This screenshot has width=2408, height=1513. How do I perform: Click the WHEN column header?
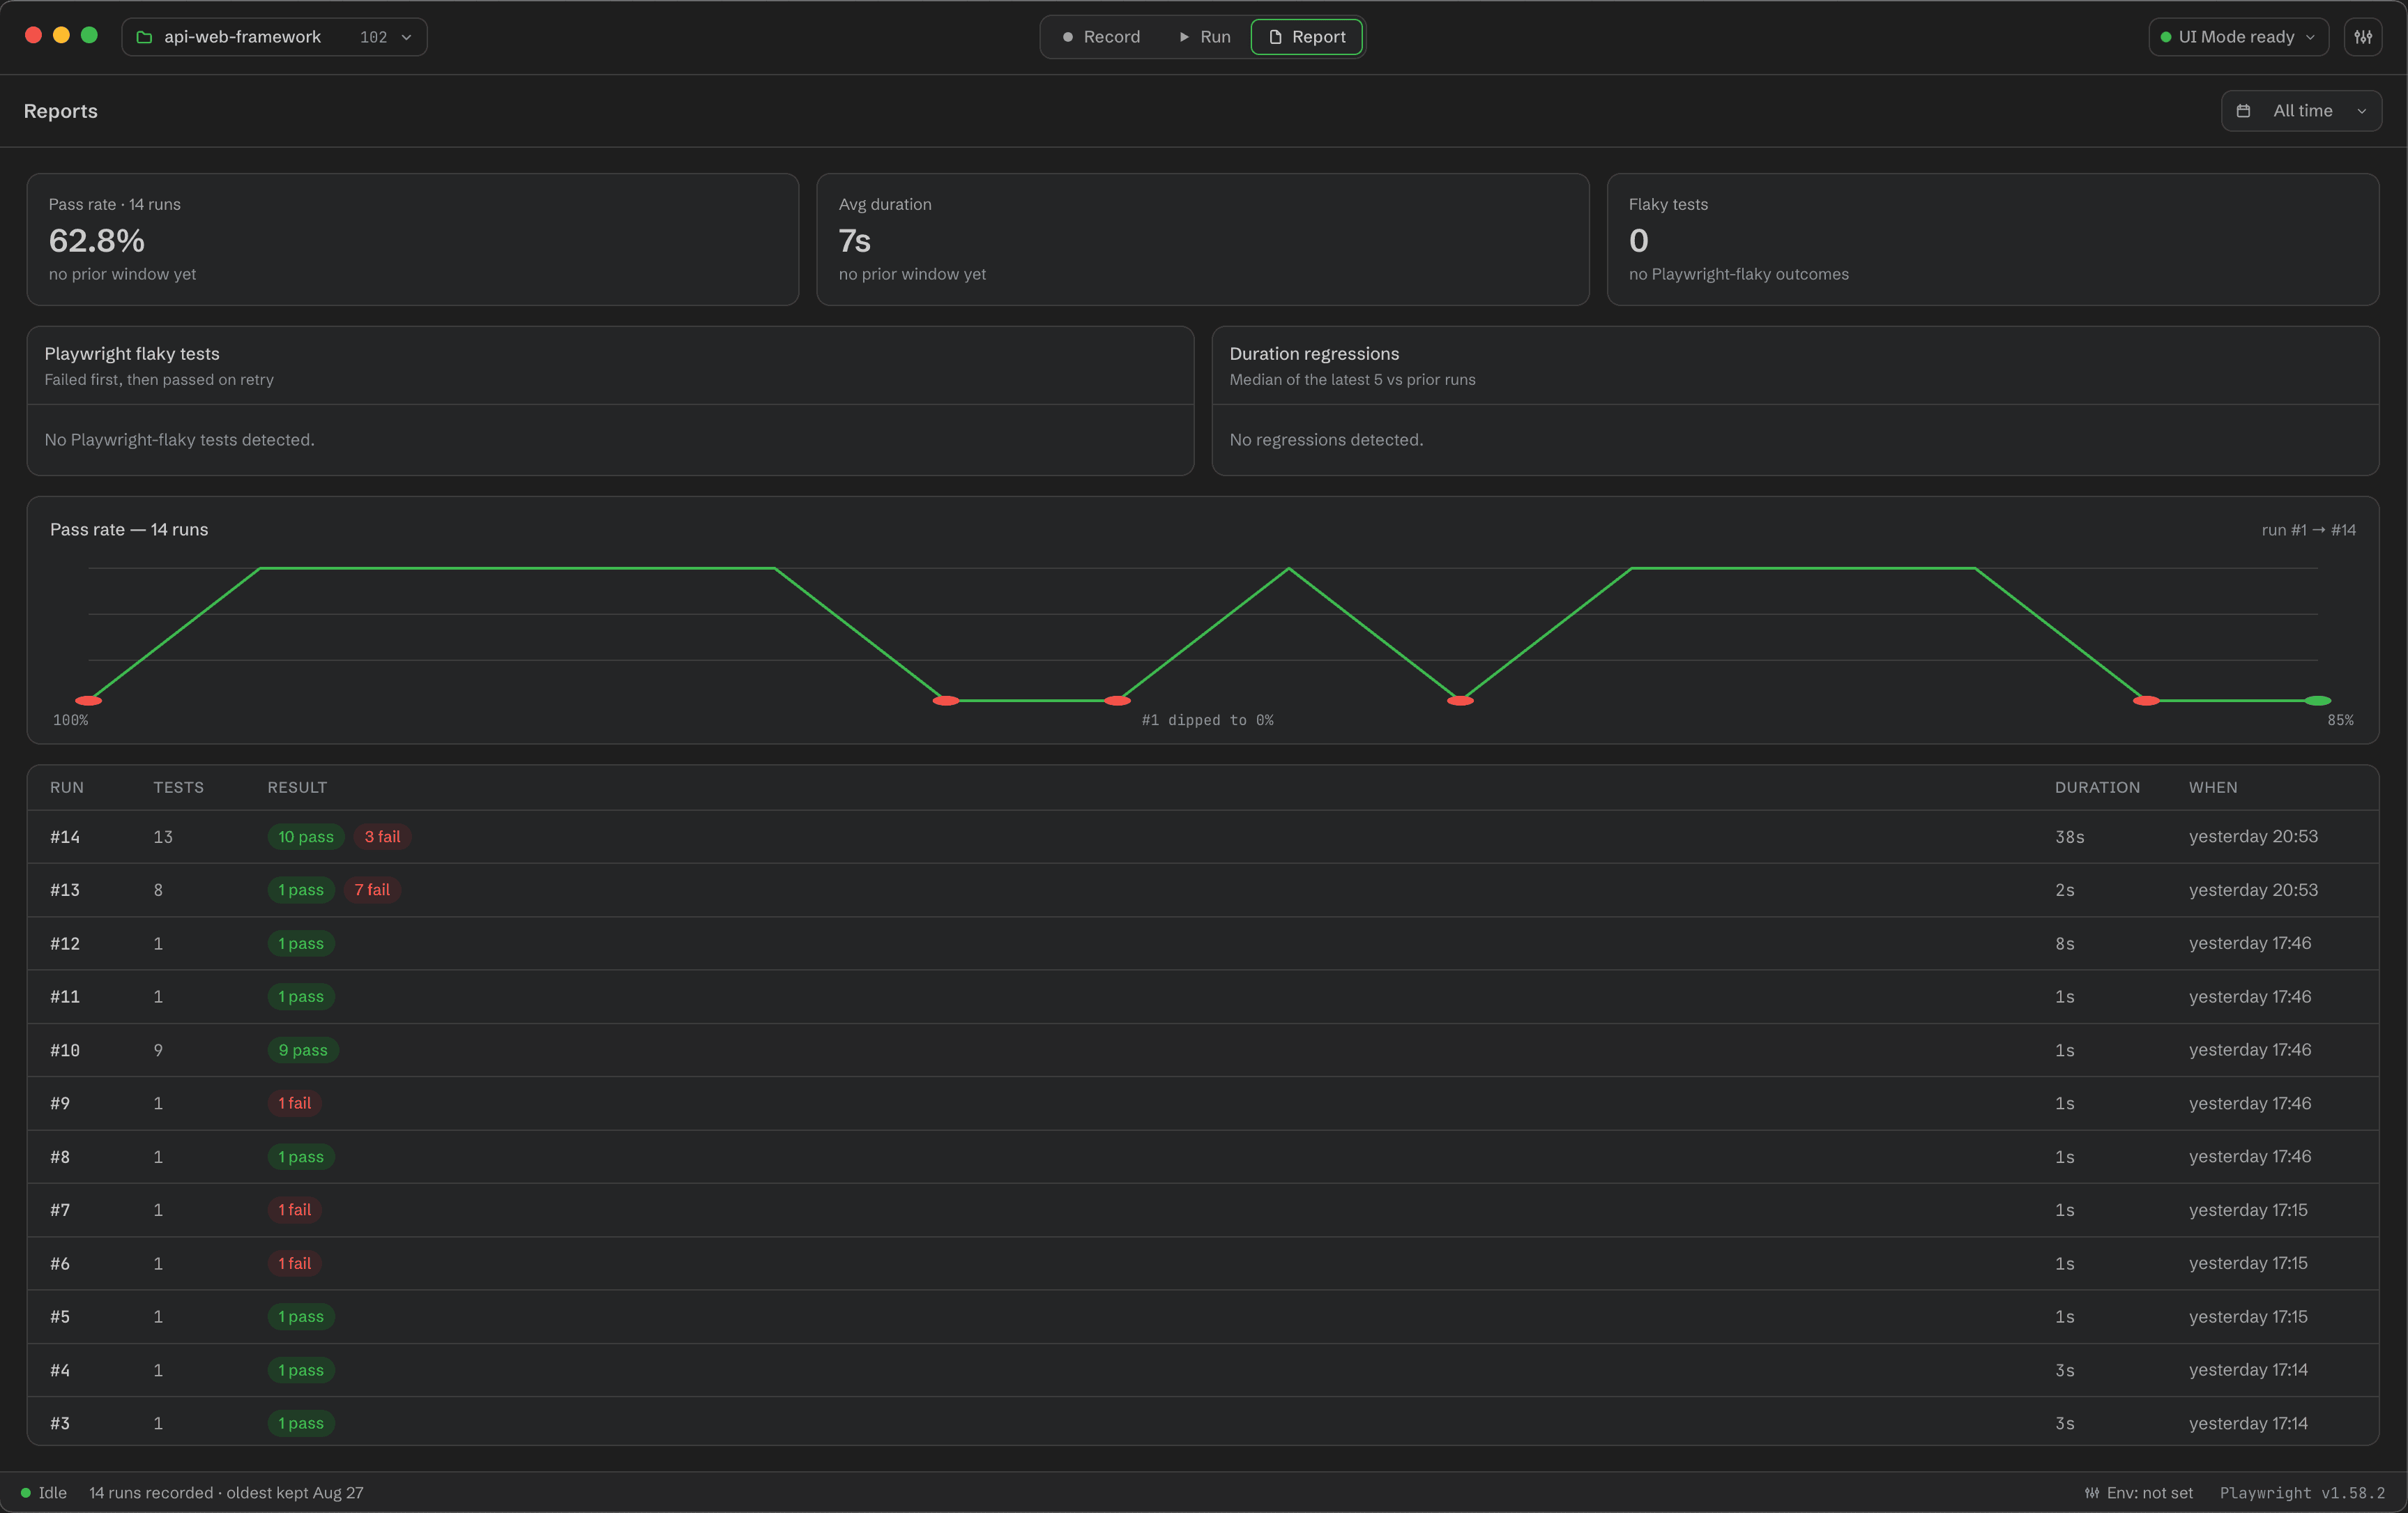pos(2213,788)
